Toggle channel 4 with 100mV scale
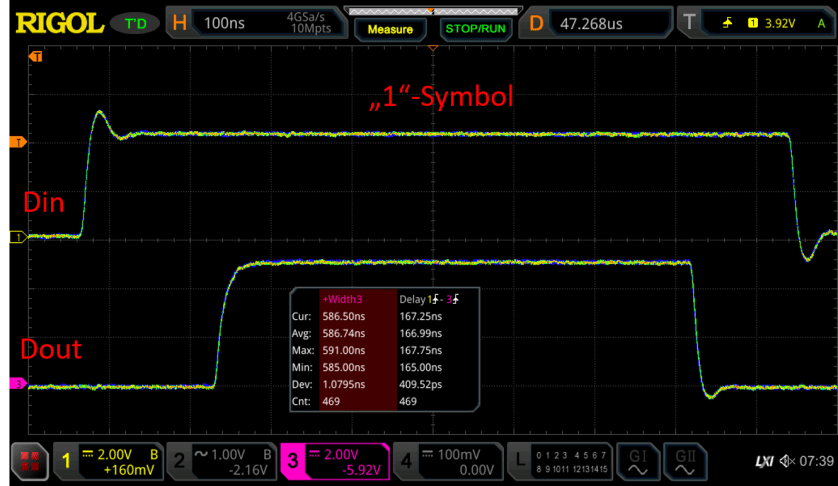 (449, 461)
